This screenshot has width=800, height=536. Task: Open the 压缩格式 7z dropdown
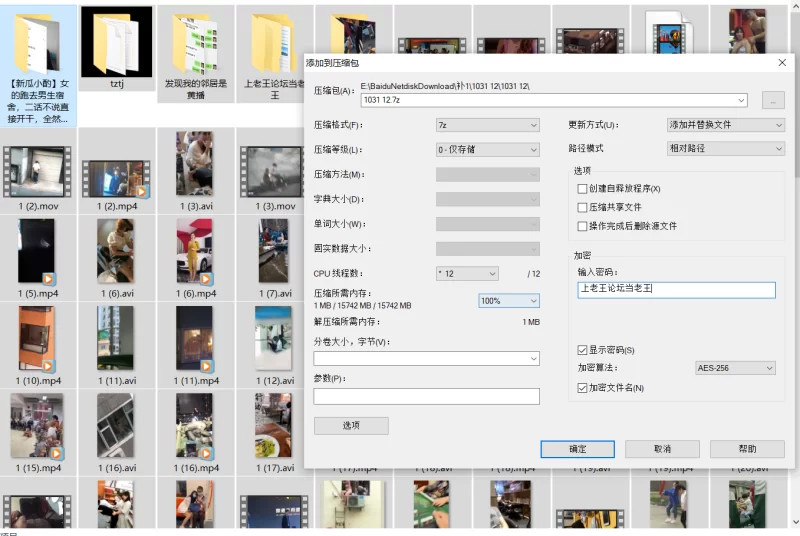(487, 125)
